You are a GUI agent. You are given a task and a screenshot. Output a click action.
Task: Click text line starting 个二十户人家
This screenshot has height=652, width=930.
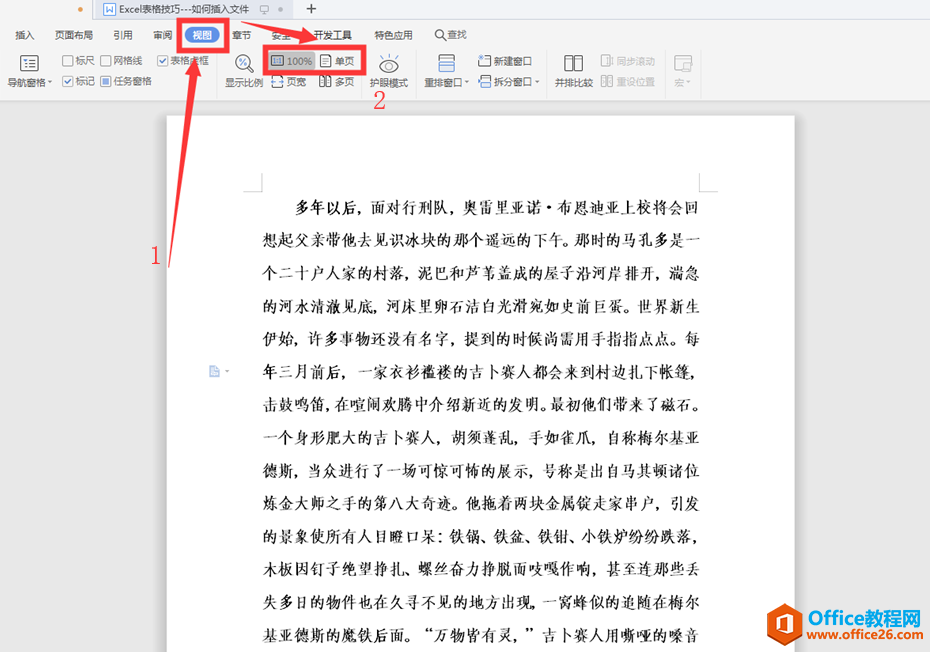pyautogui.click(x=481, y=273)
